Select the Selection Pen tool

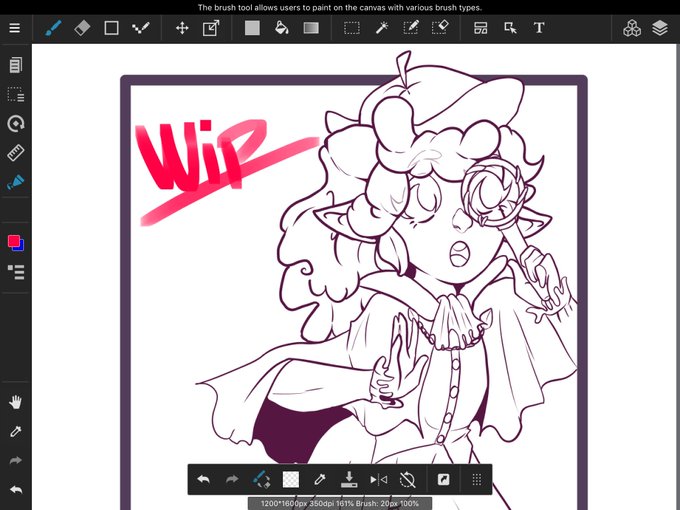[x=411, y=28]
